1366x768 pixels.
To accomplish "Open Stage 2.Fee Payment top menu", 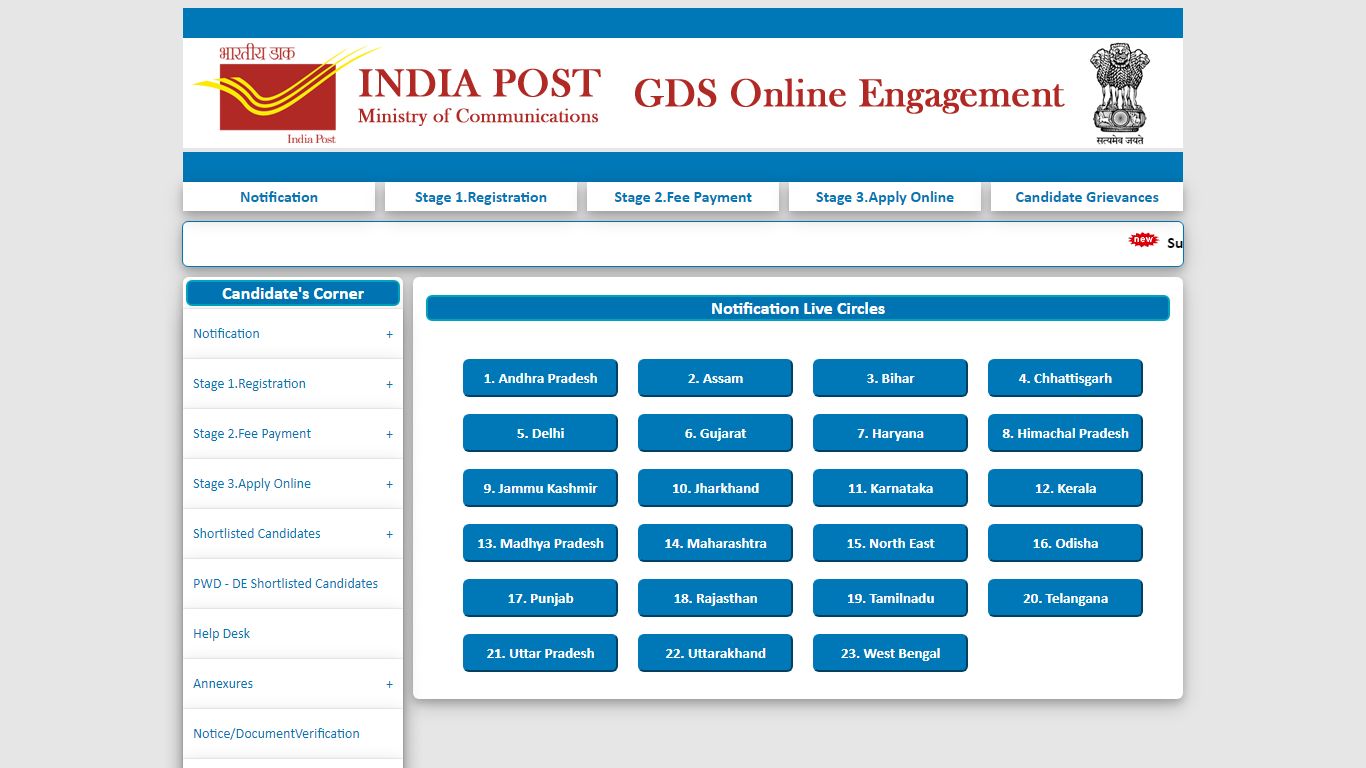I will pyautogui.click(x=683, y=197).
